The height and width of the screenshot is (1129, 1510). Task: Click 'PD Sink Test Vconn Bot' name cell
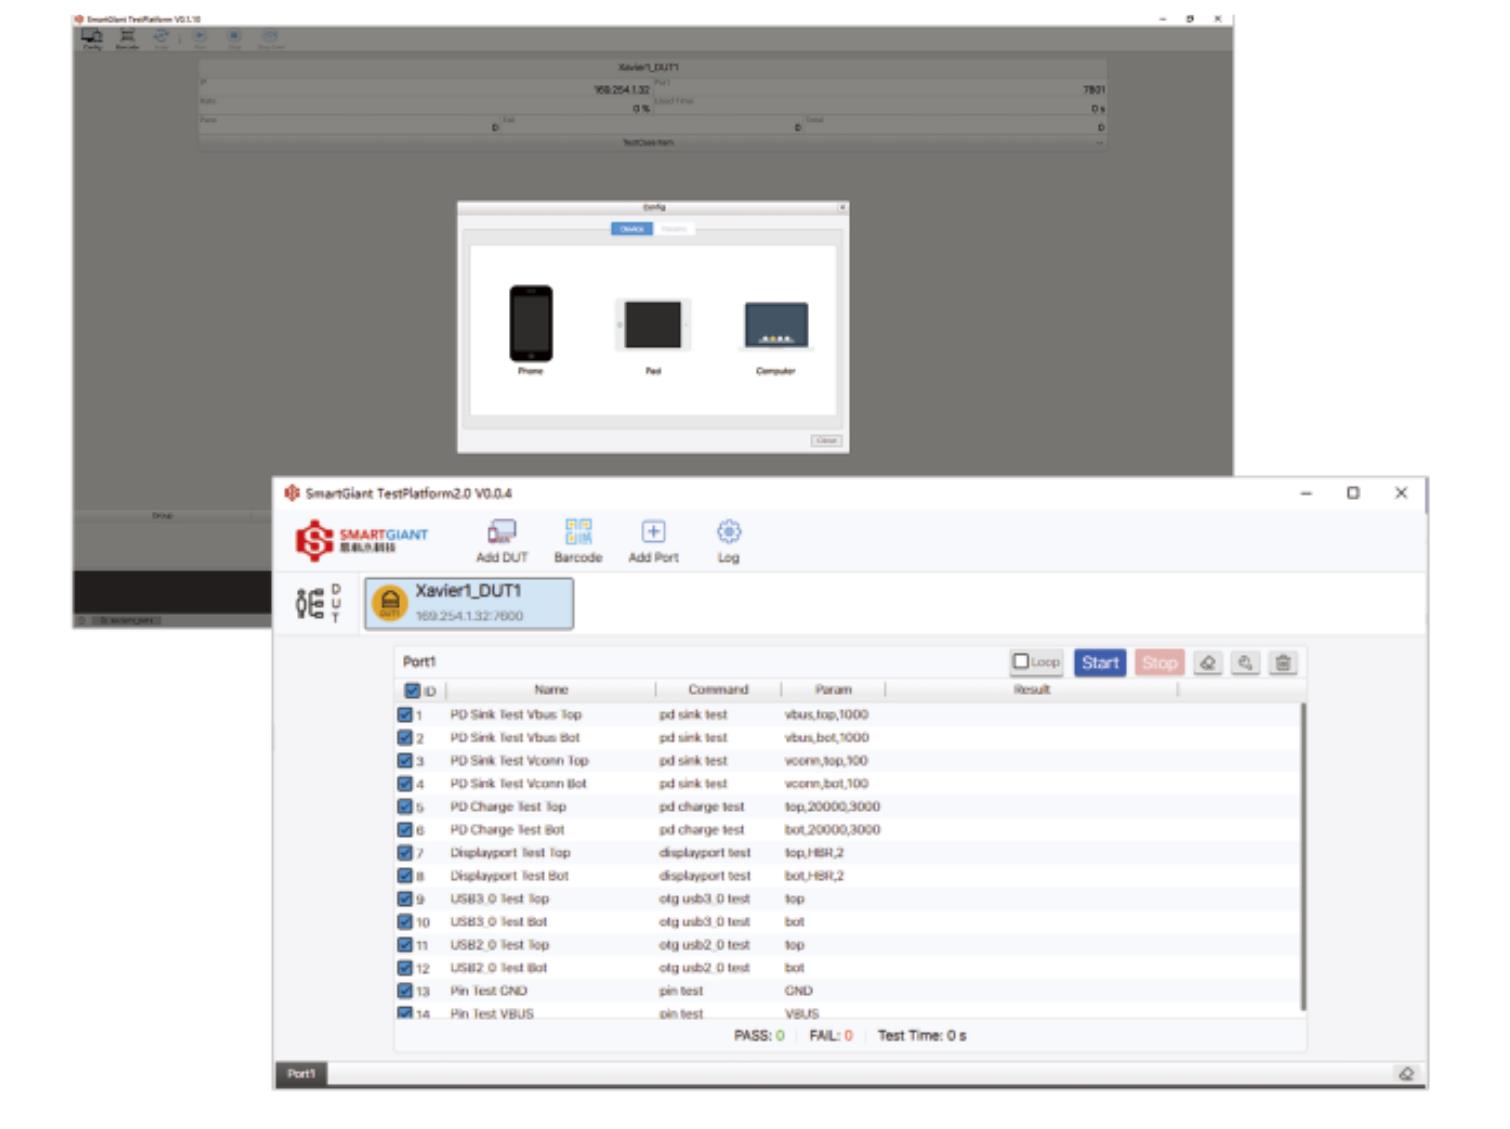pyautogui.click(x=518, y=784)
